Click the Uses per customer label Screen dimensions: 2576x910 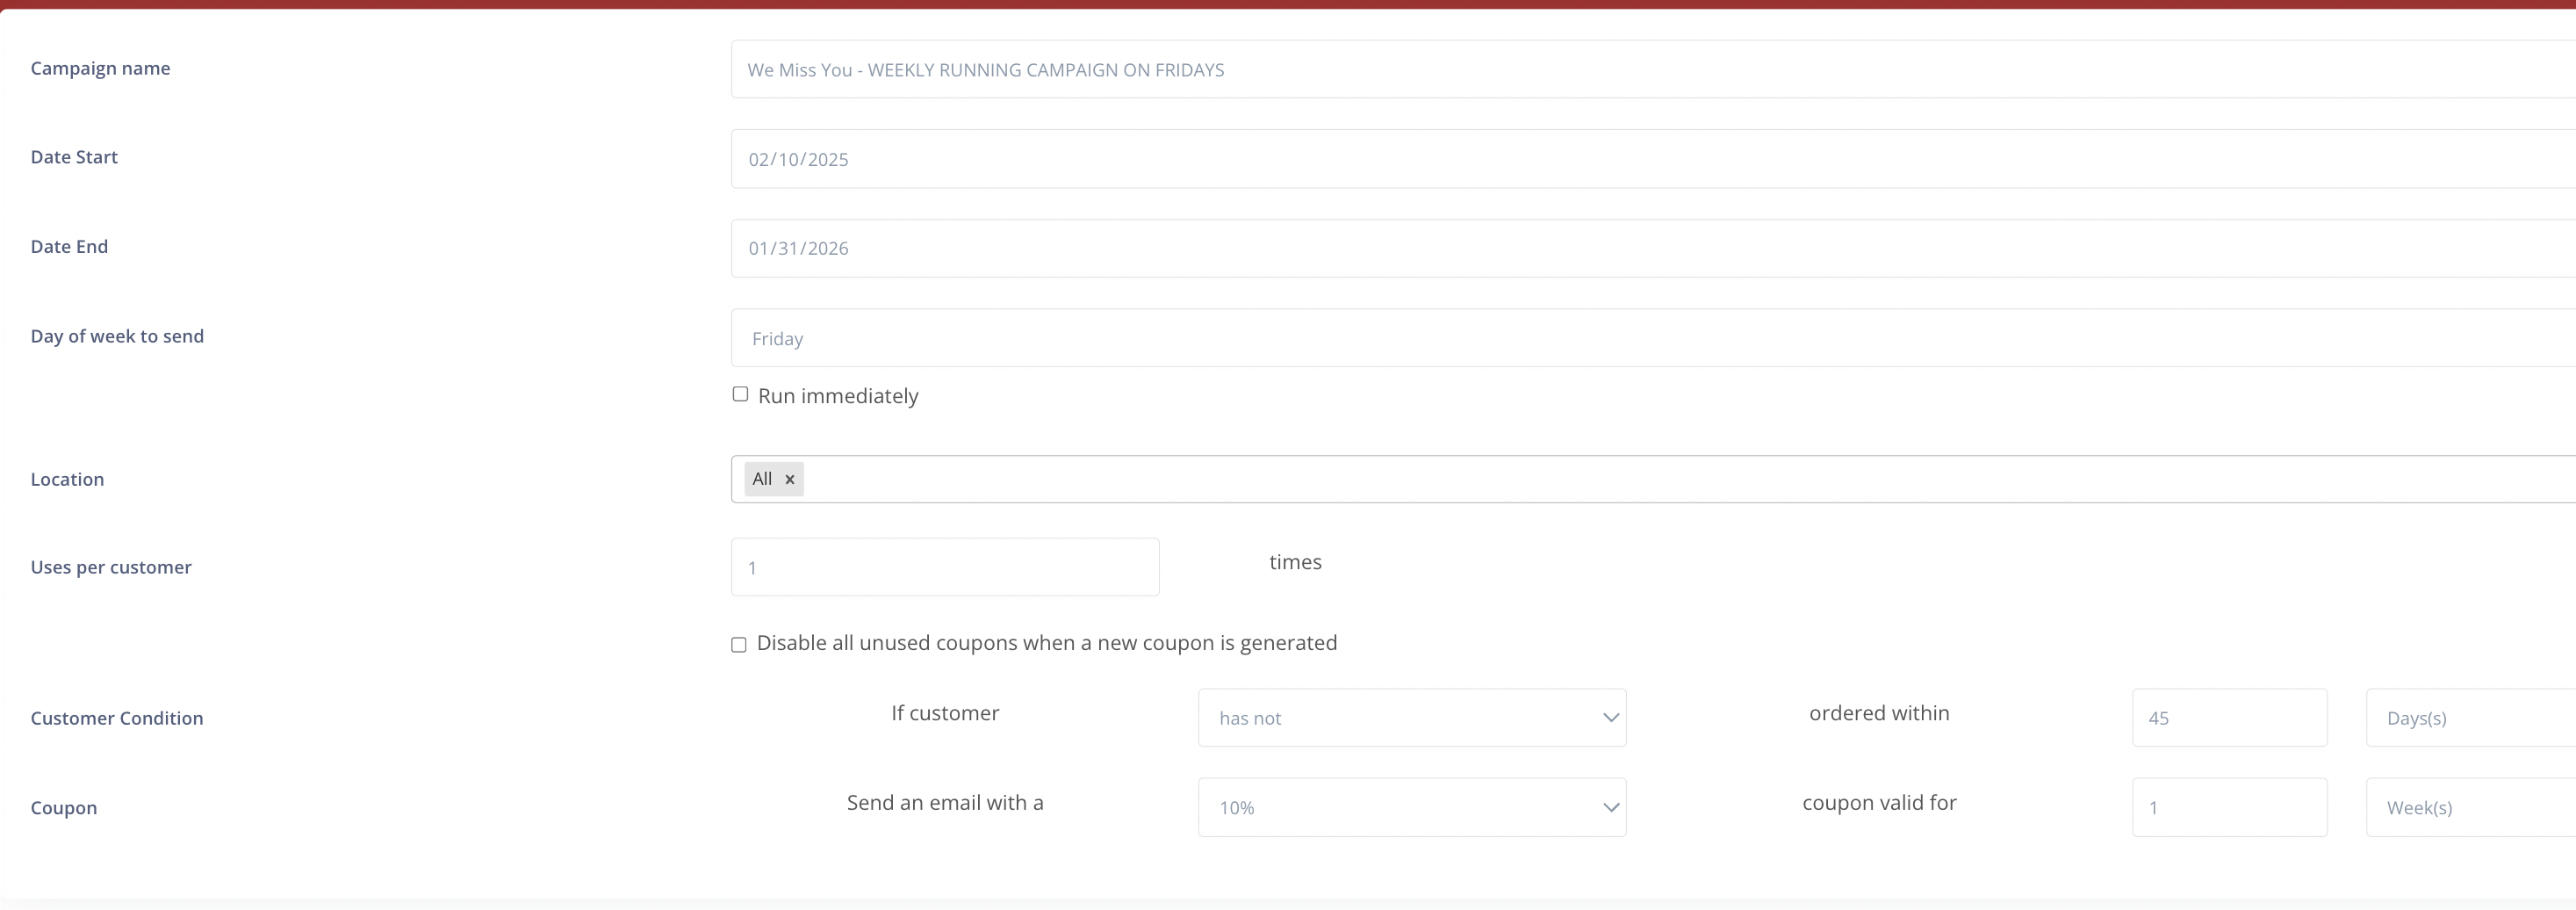coord(111,567)
